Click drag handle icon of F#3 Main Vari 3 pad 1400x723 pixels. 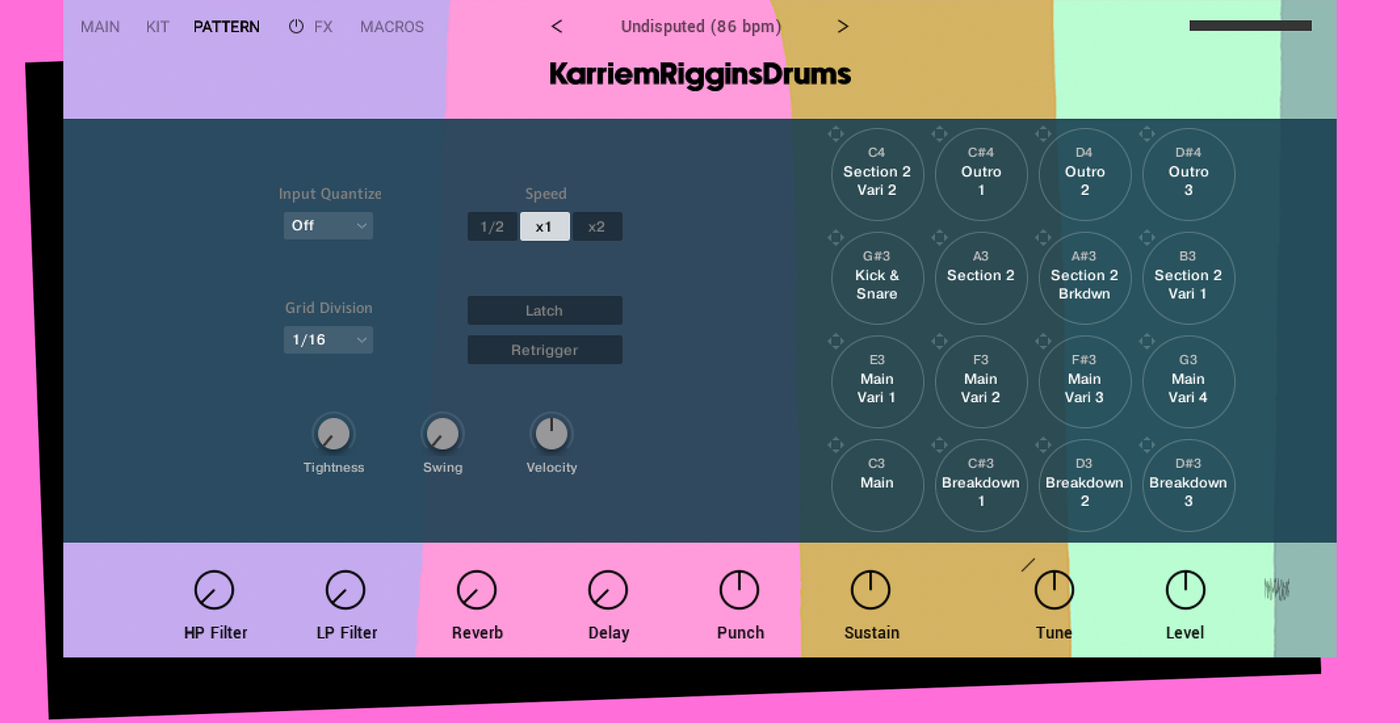point(1043,341)
